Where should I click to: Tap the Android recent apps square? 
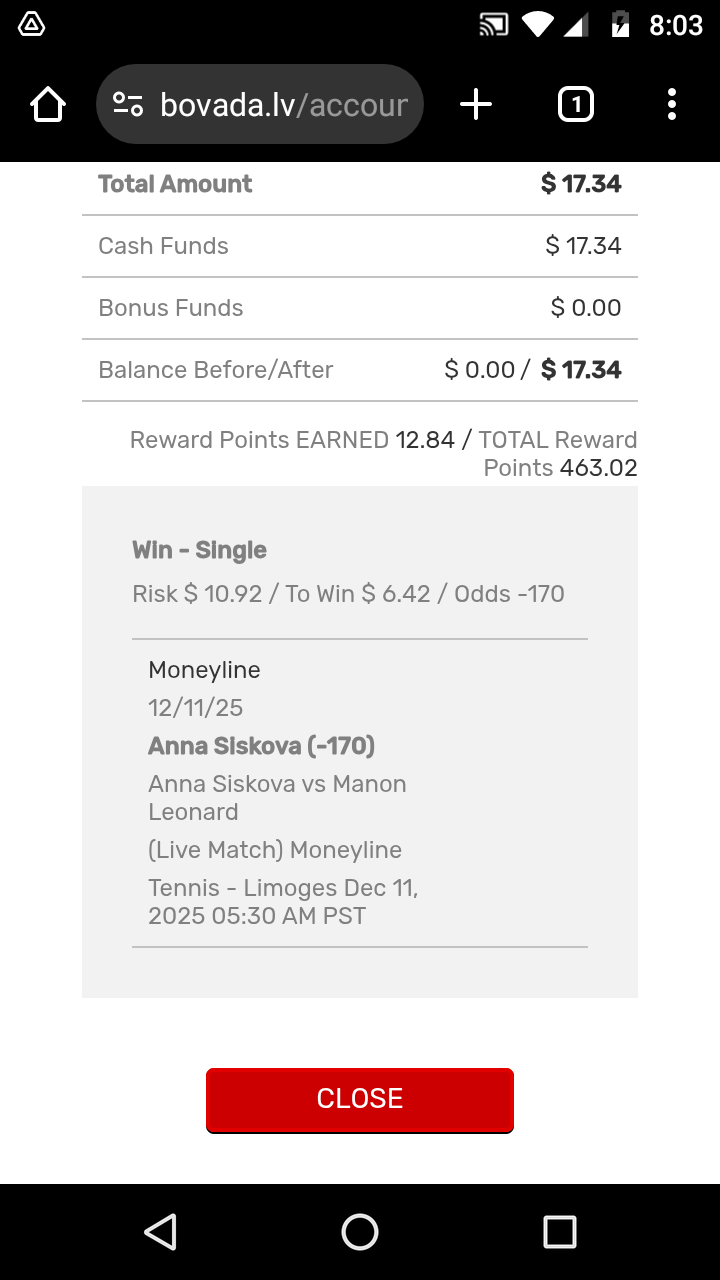(559, 1232)
